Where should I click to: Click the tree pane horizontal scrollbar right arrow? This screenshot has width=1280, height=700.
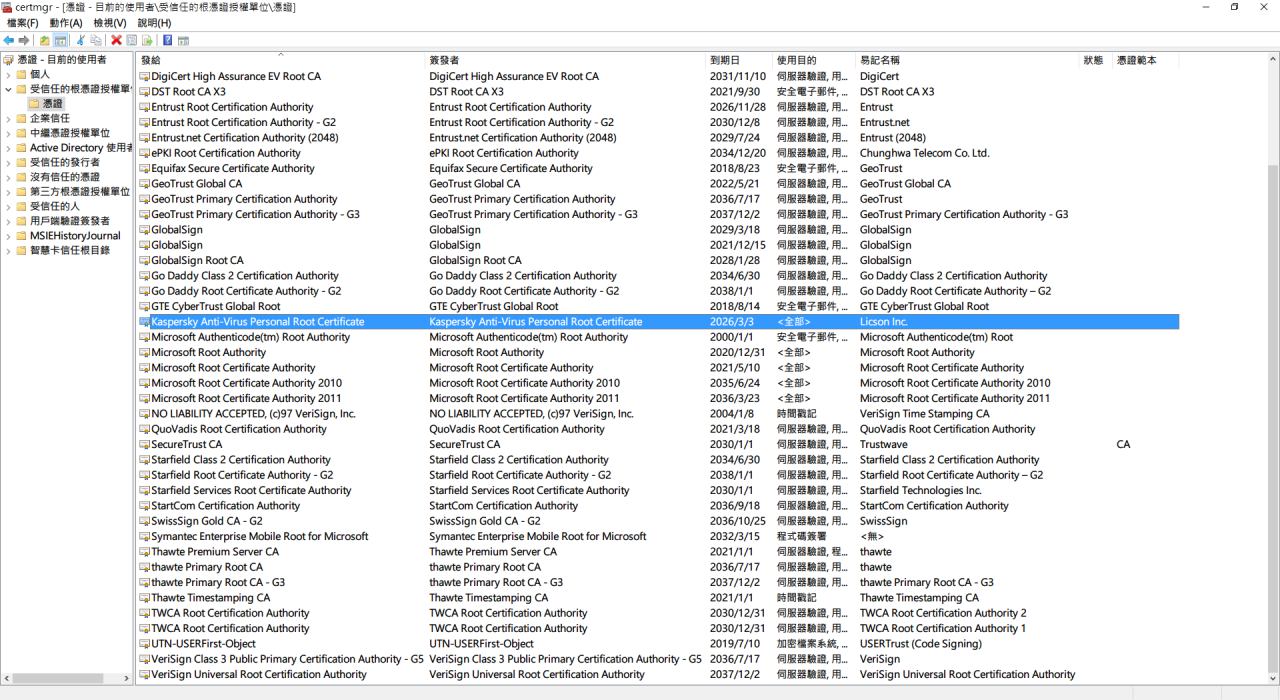(127, 679)
